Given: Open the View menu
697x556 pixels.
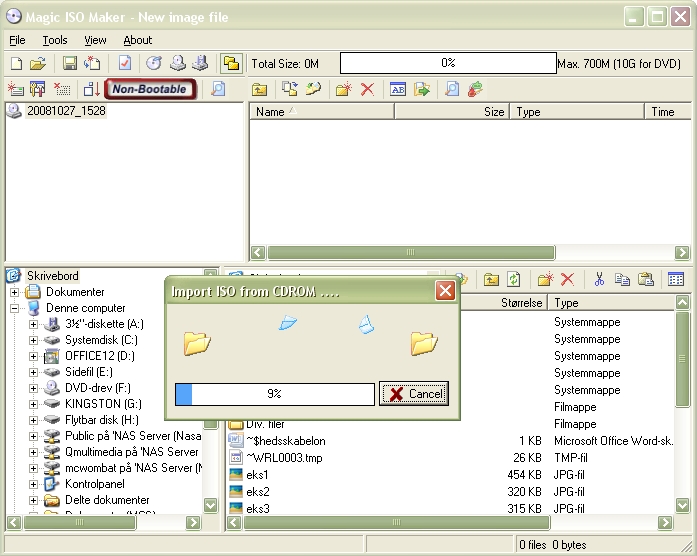Looking at the screenshot, I should (95, 40).
